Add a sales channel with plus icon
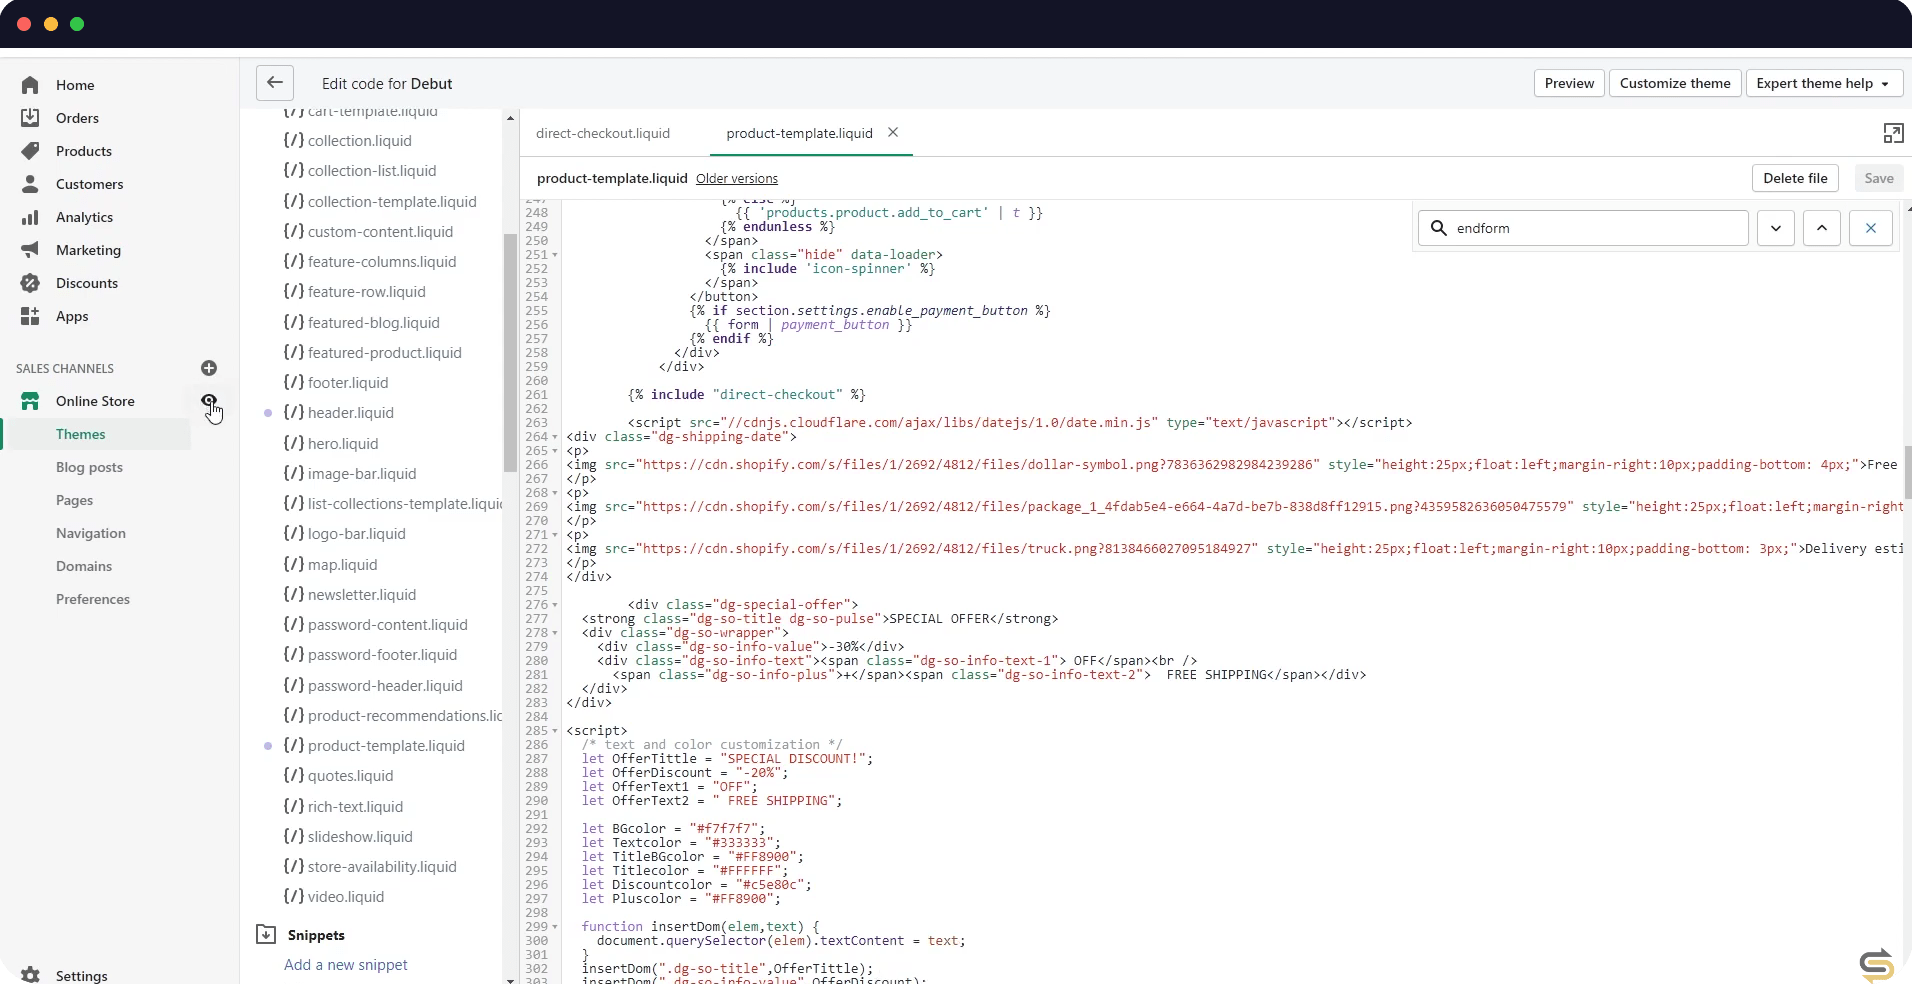This screenshot has width=1912, height=984. click(209, 368)
